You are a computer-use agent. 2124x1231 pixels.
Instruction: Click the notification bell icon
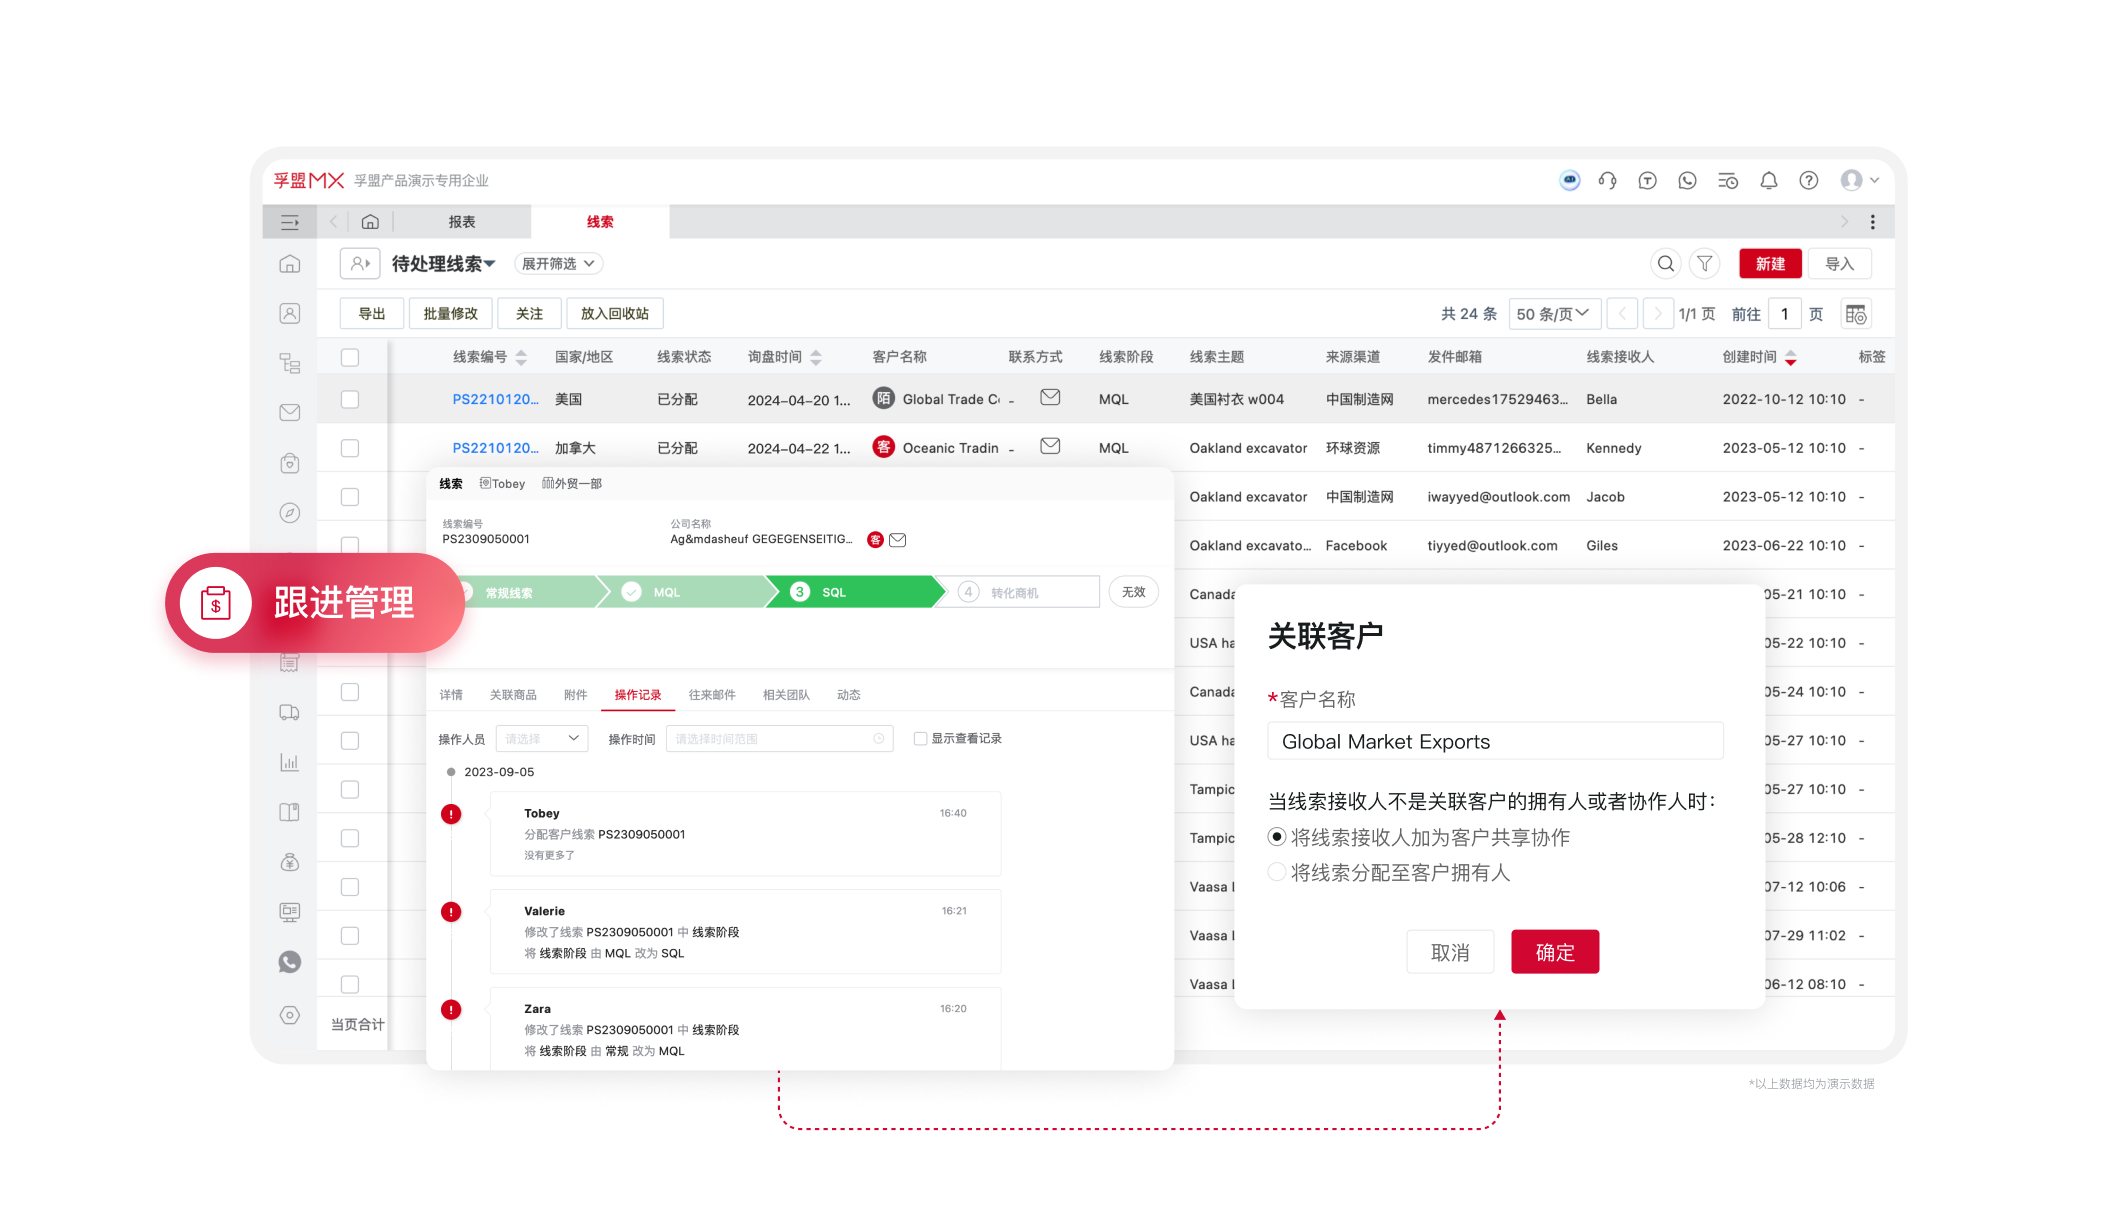[x=1768, y=181]
